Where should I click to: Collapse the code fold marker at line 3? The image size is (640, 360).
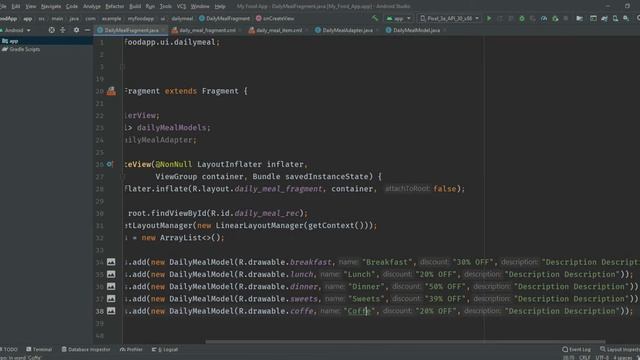pos(122,67)
